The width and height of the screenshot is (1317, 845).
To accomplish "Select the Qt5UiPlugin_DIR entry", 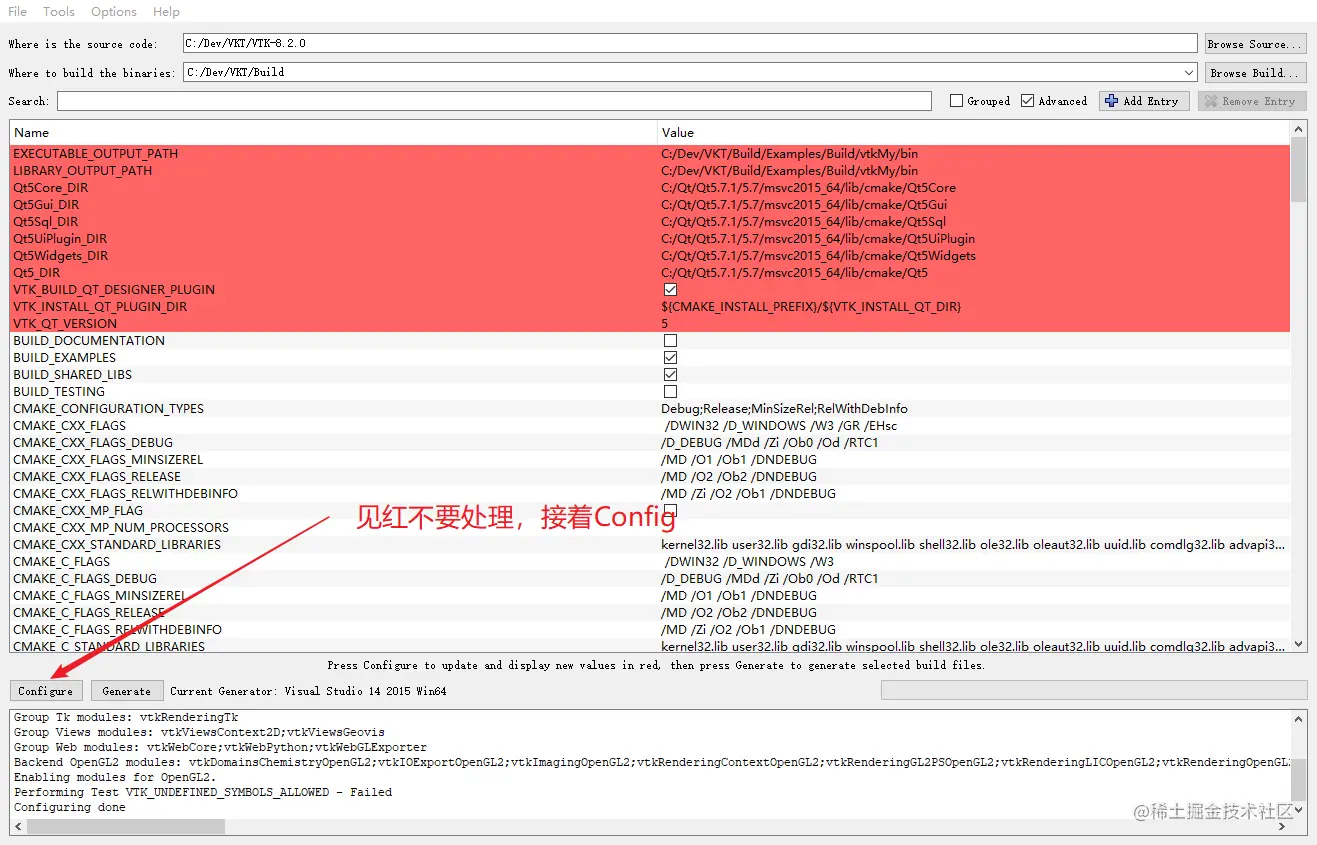I will coord(60,239).
